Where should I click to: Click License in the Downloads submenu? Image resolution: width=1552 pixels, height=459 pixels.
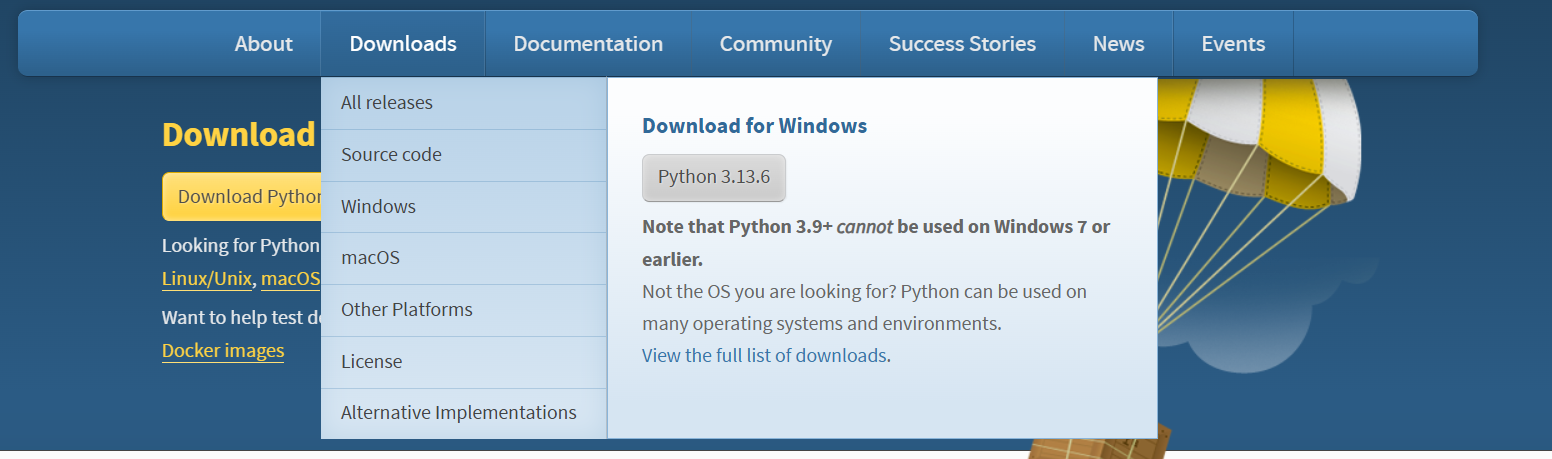371,362
